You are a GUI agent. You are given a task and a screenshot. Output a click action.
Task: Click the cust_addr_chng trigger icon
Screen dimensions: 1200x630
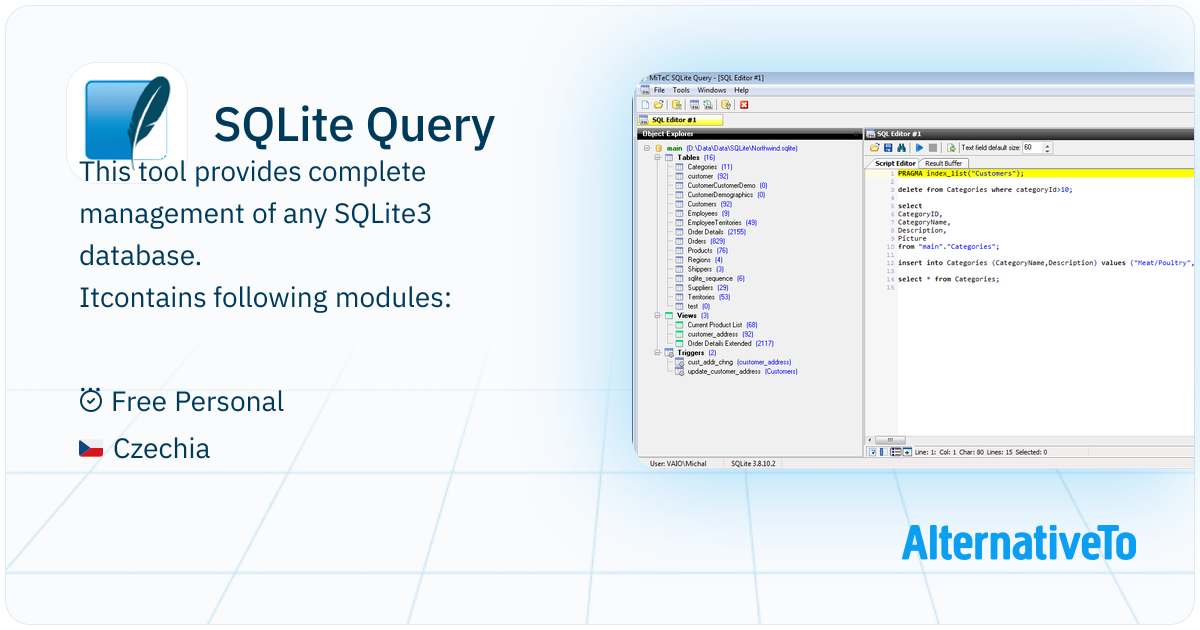679,362
